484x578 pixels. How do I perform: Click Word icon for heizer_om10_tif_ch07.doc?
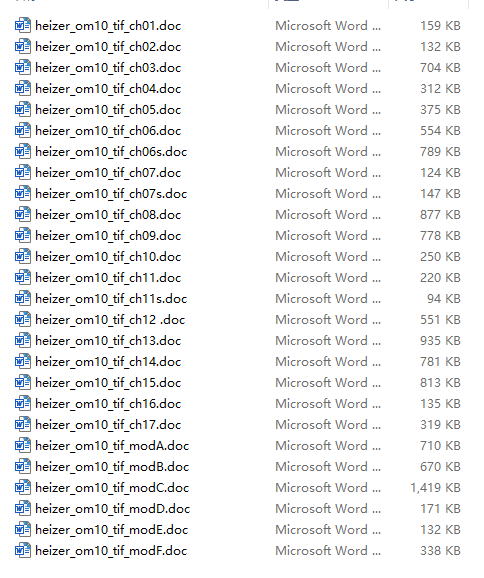[22, 173]
